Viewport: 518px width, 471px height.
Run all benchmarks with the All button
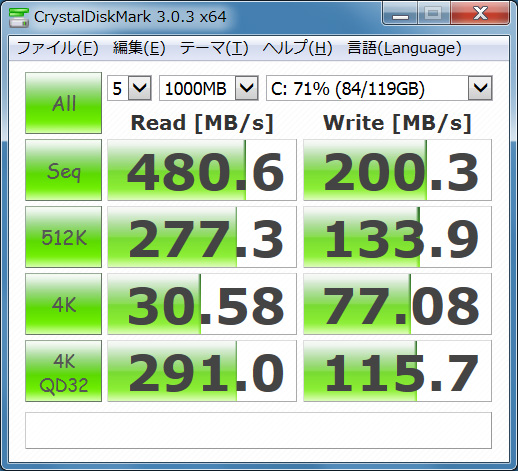(x=63, y=103)
